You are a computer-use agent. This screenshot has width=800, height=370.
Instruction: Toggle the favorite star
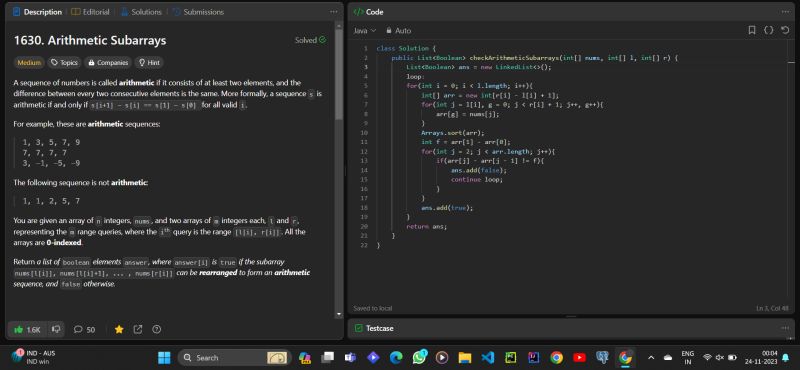[x=119, y=330]
